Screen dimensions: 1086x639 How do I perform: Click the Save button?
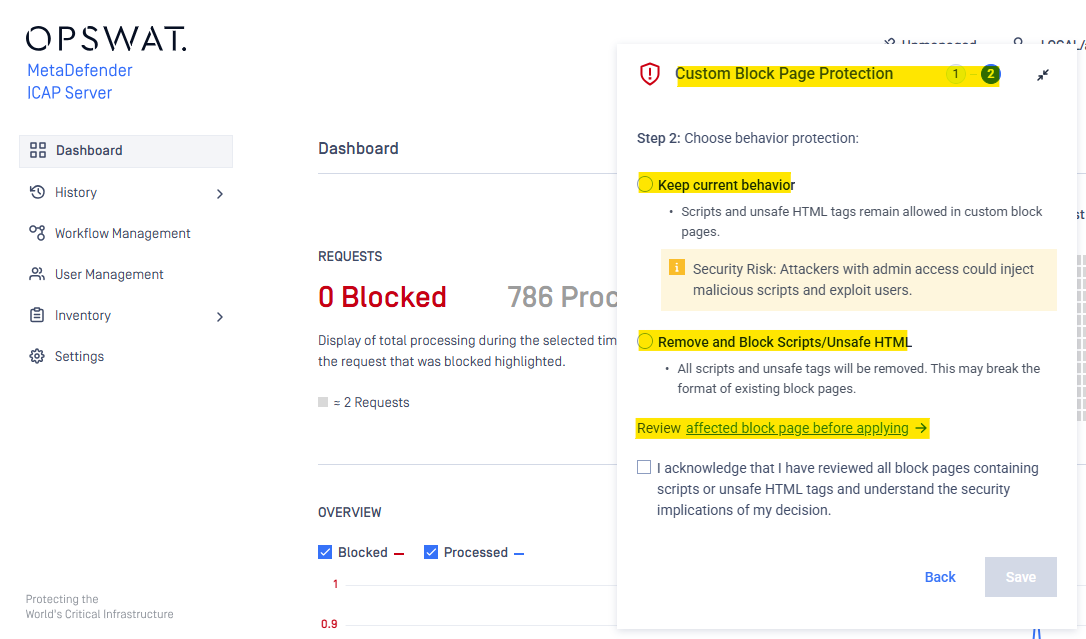[x=1020, y=577]
